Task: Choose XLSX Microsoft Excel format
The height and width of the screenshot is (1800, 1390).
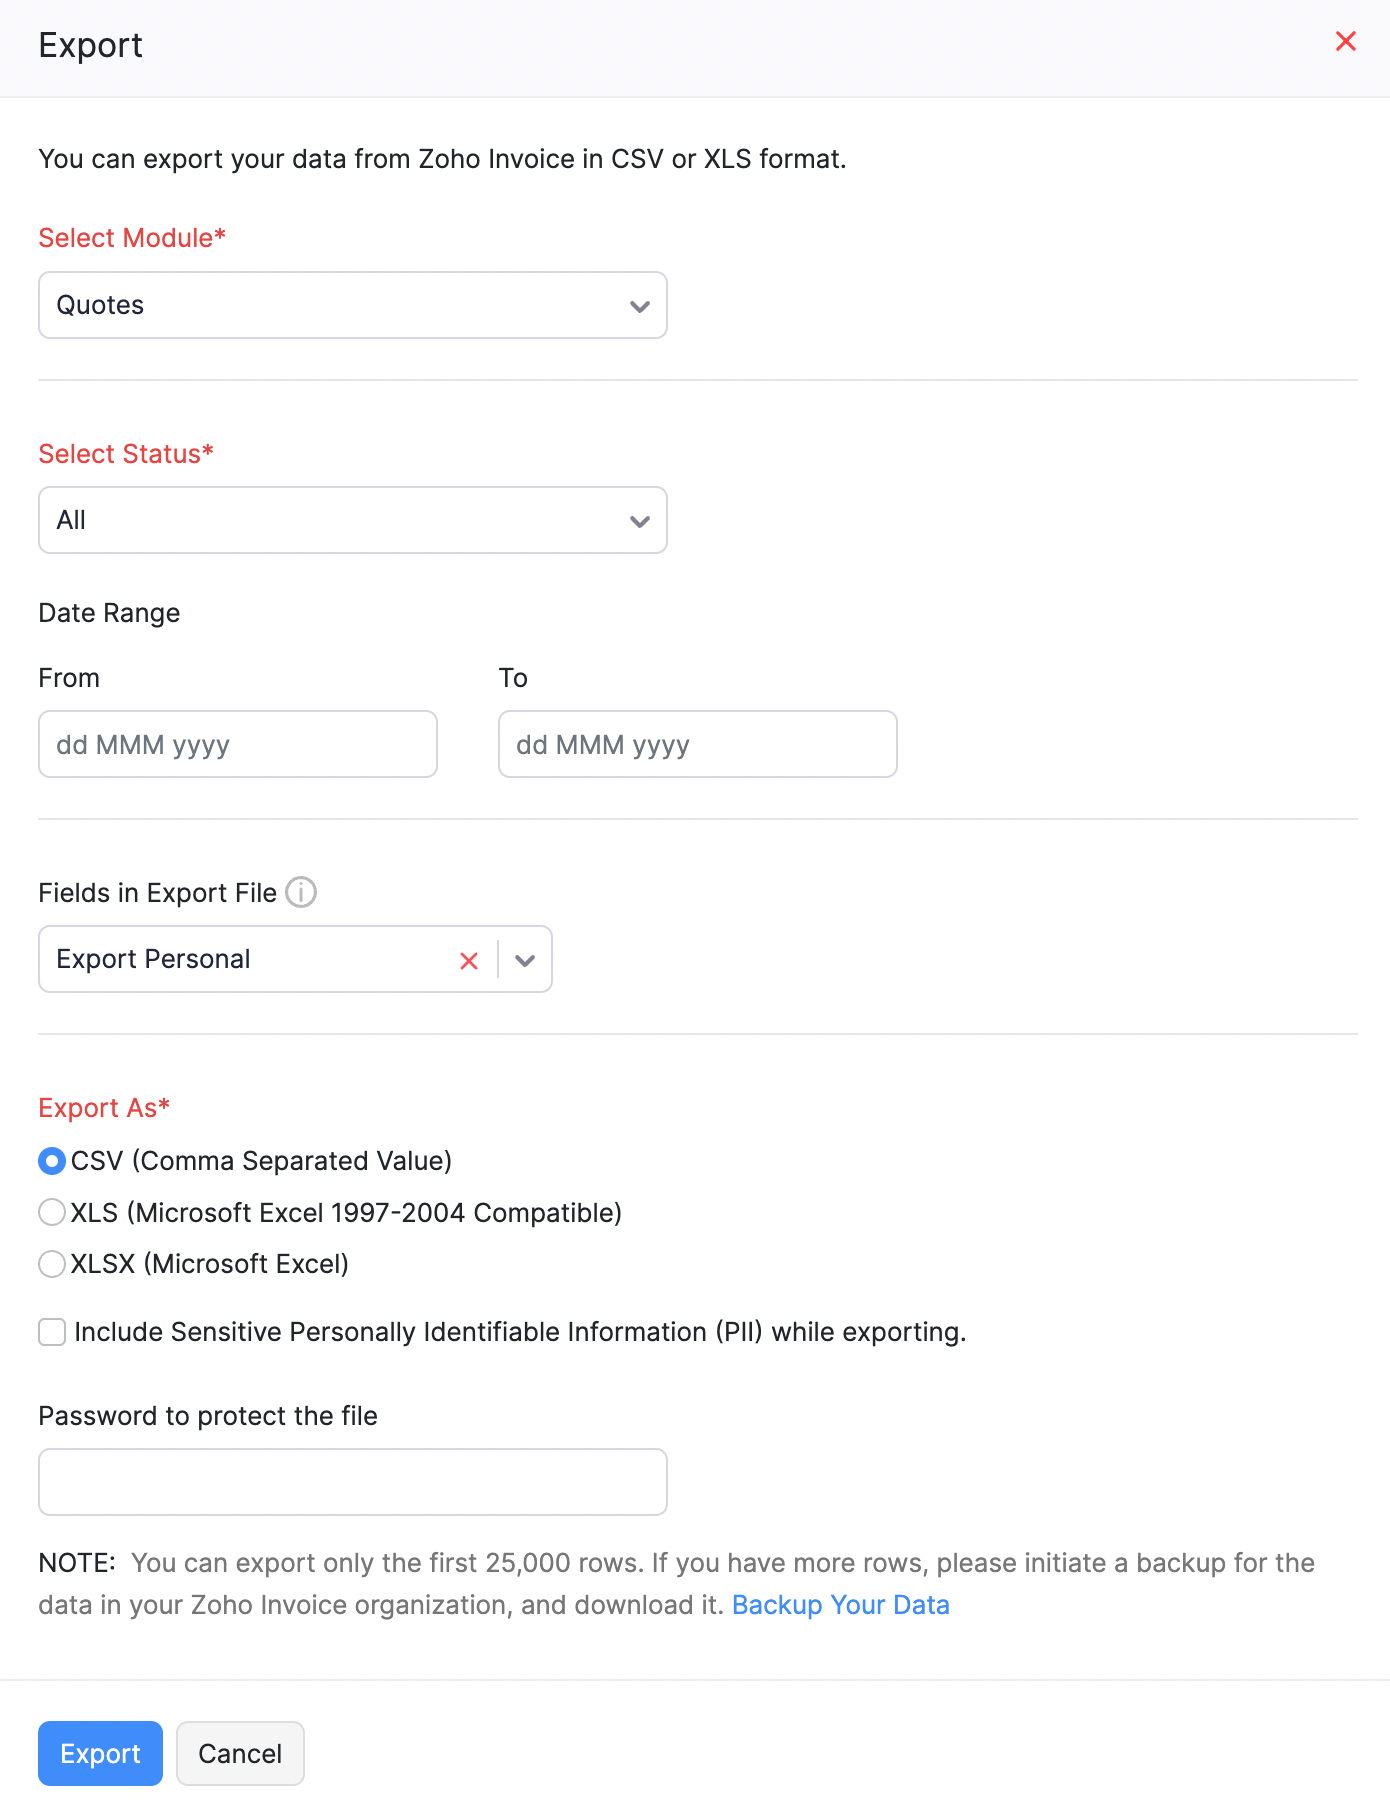Action: tap(52, 1264)
